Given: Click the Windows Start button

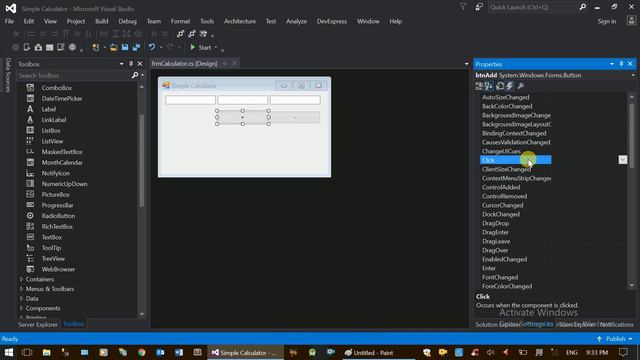Looking at the screenshot, I should pyautogui.click(x=9, y=353).
